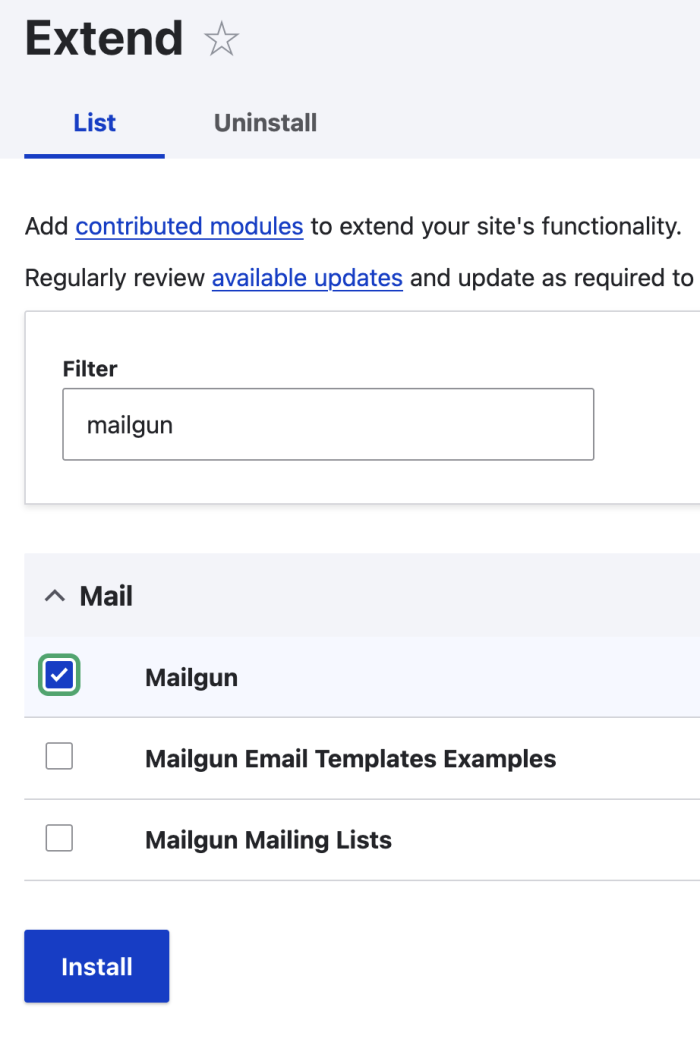Switch to the Uninstall tab
The height and width of the screenshot is (1058, 700).
(x=264, y=122)
